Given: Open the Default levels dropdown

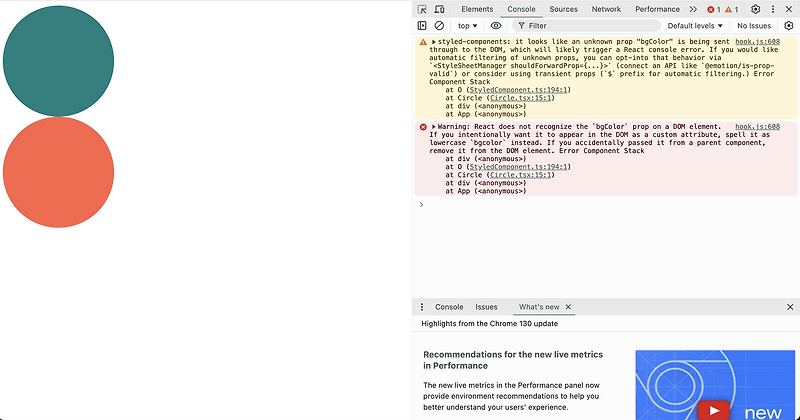Looking at the screenshot, I should click(695, 26).
